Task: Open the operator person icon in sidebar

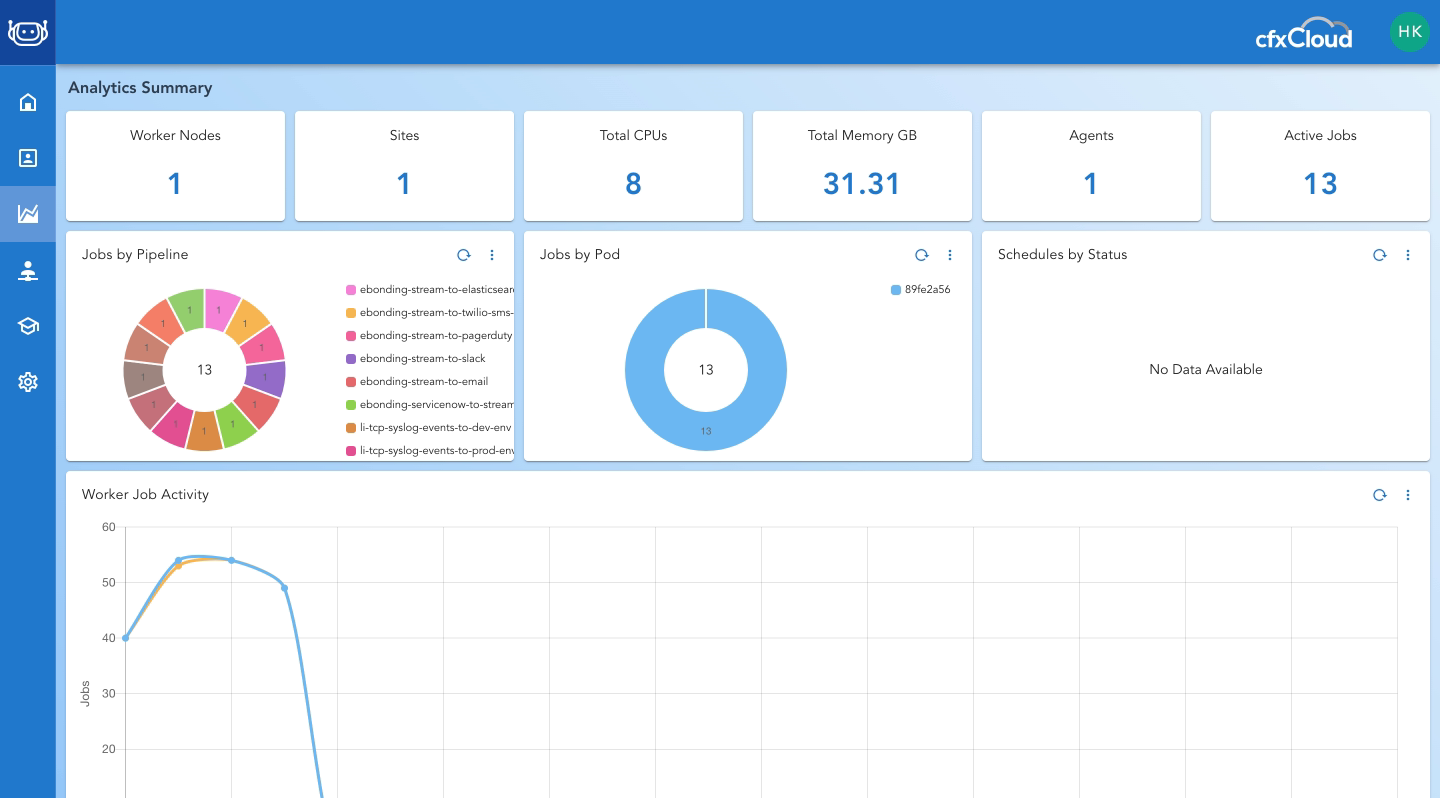Action: [x=28, y=270]
